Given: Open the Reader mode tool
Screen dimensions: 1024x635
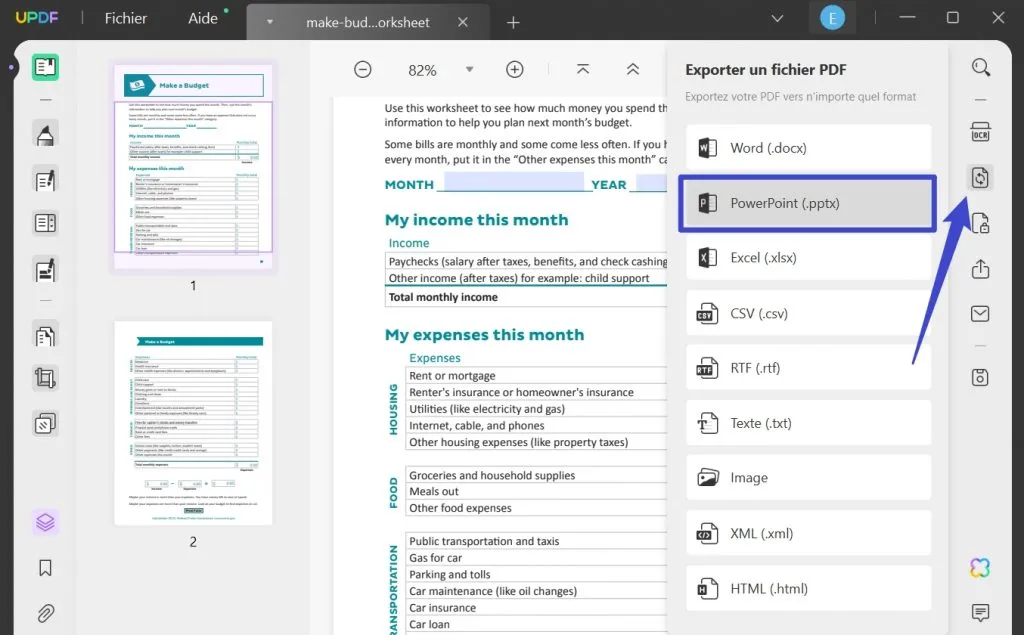Looking at the screenshot, I should click(x=44, y=68).
